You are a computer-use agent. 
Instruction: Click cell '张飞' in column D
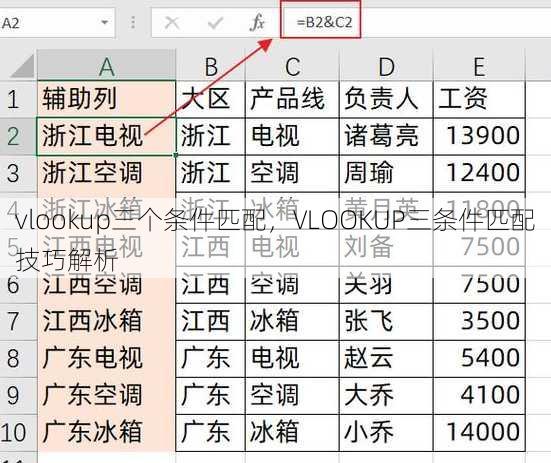tap(386, 321)
